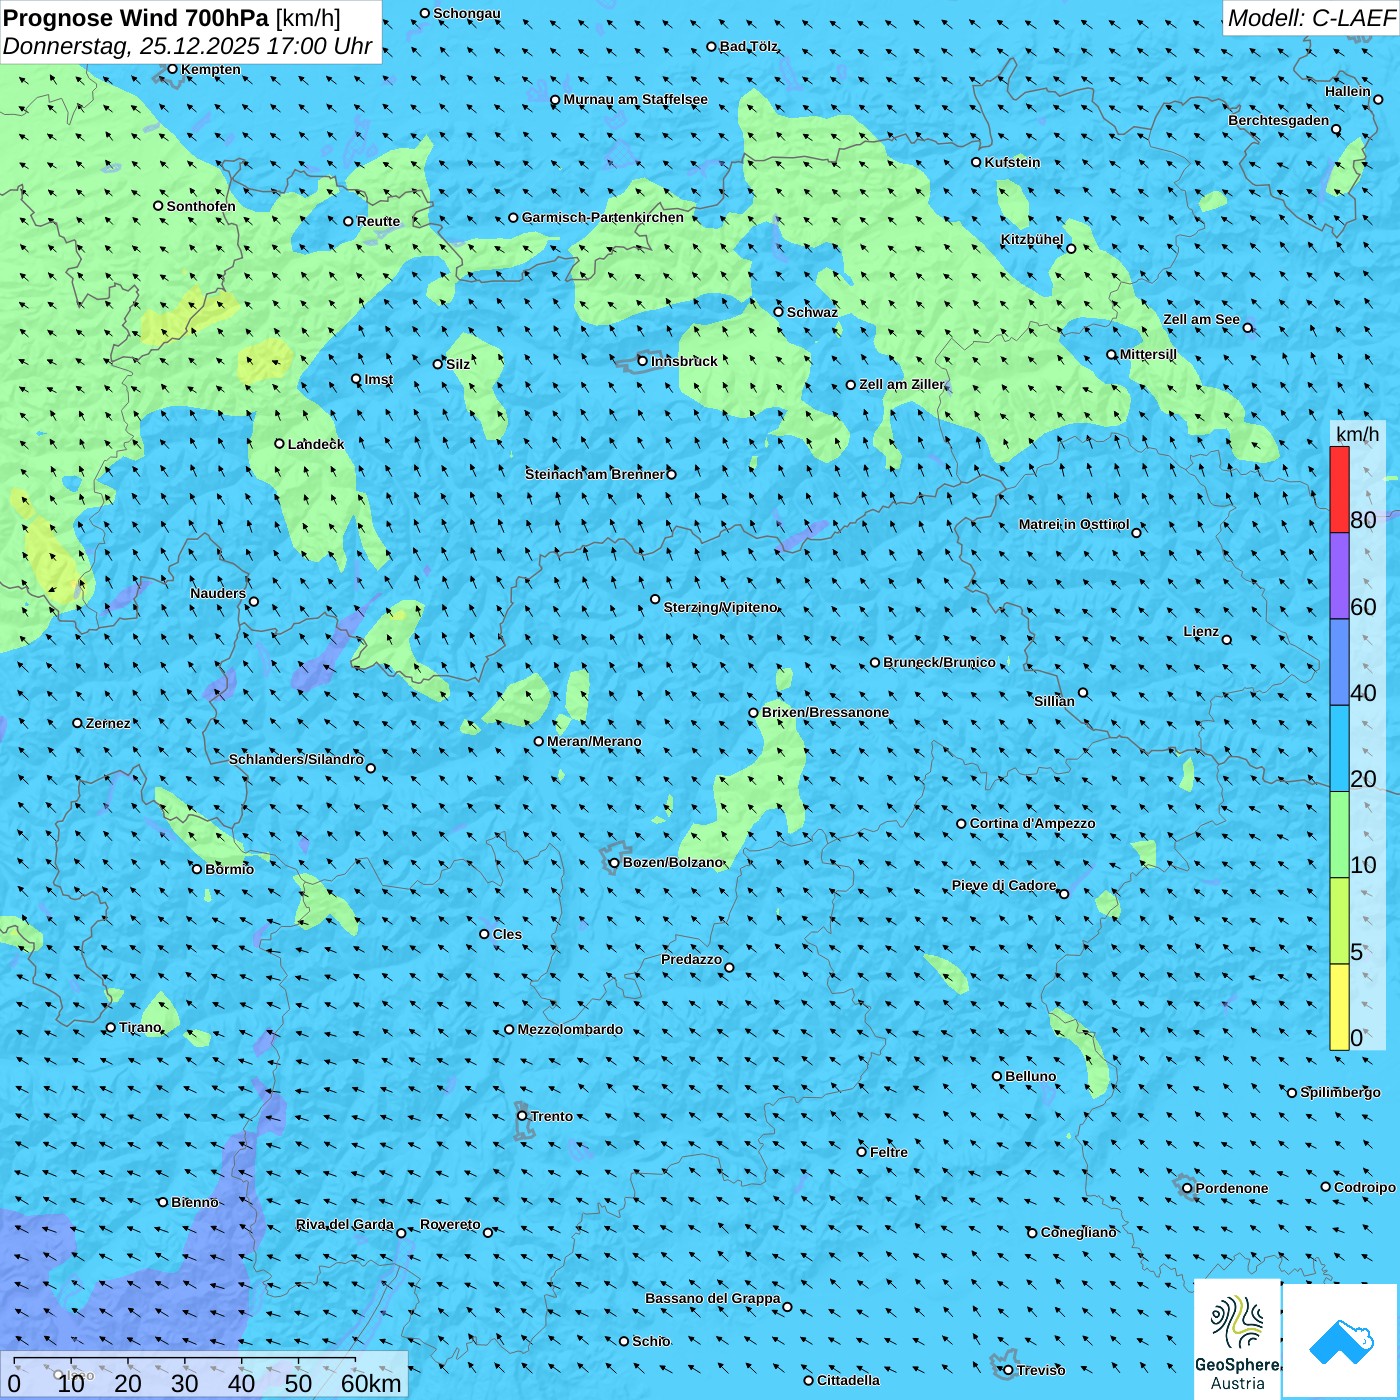This screenshot has width=1400, height=1400.
Task: Click the Zernez city label
Action: click(108, 723)
